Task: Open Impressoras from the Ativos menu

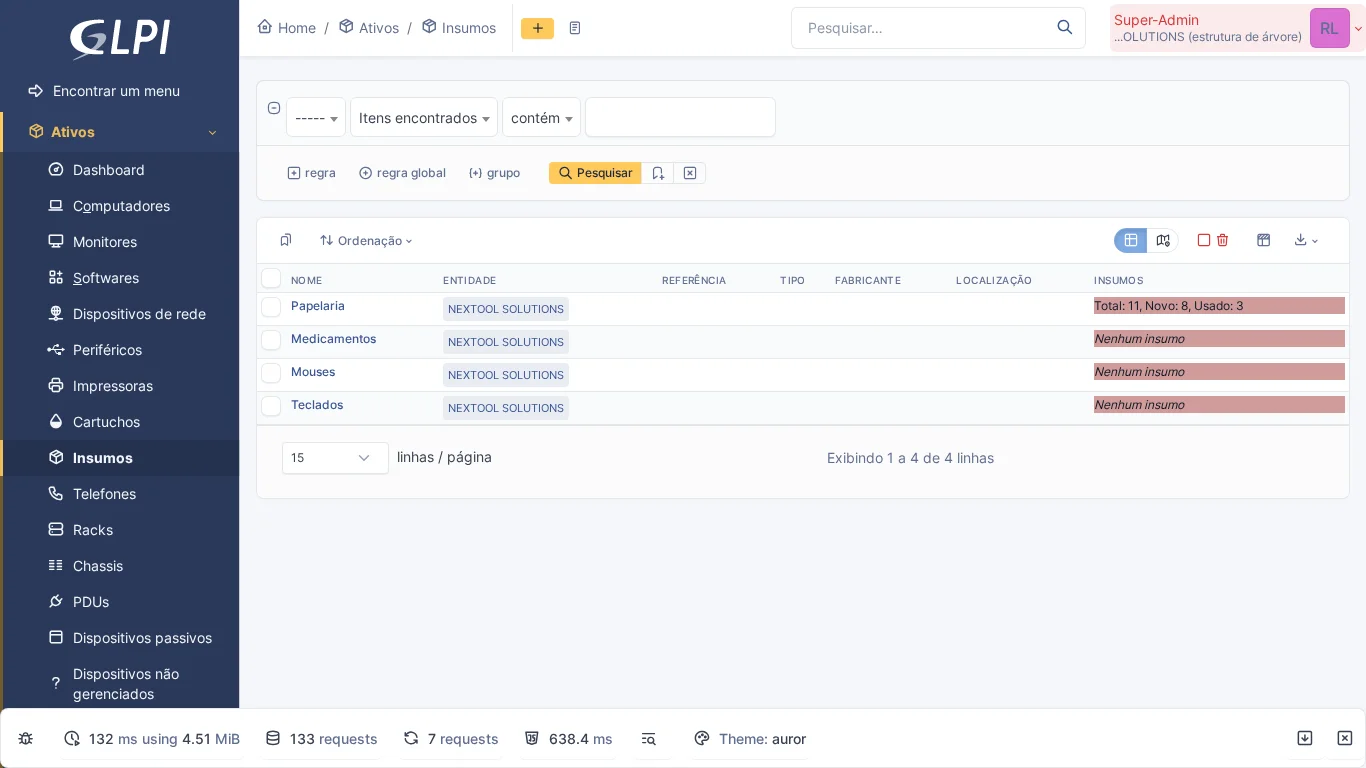Action: point(113,386)
